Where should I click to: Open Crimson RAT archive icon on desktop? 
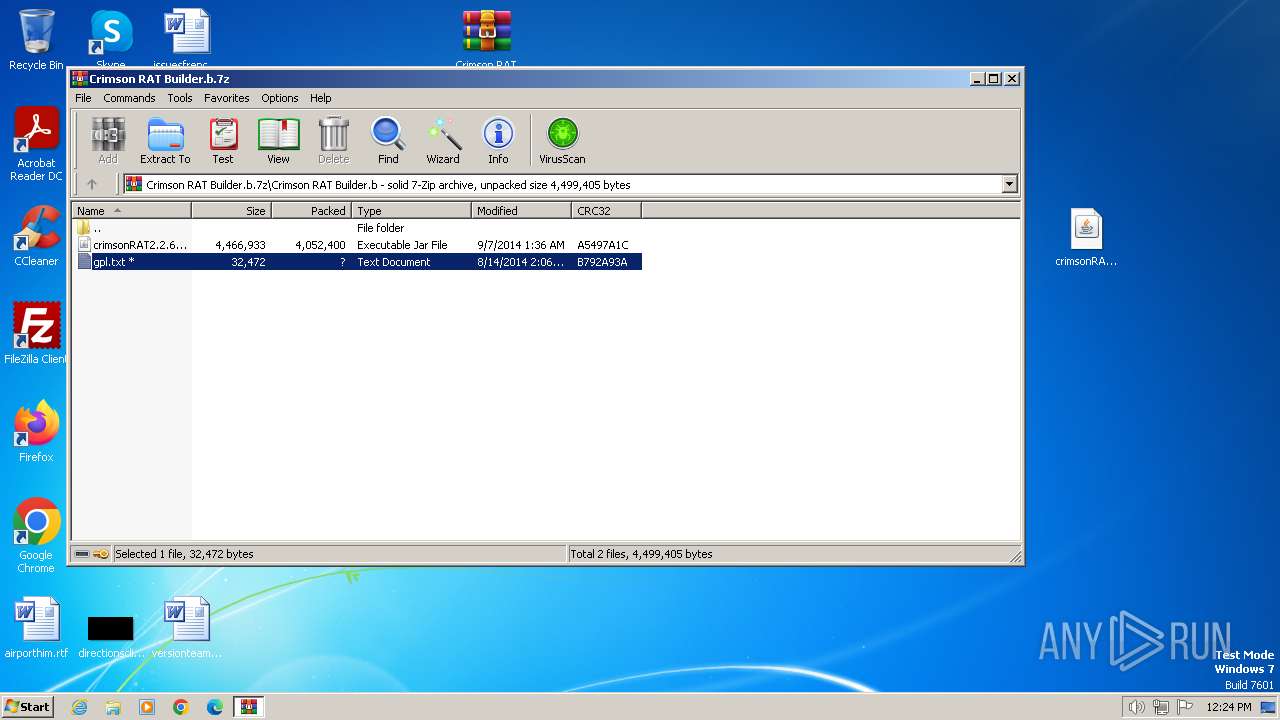click(487, 40)
